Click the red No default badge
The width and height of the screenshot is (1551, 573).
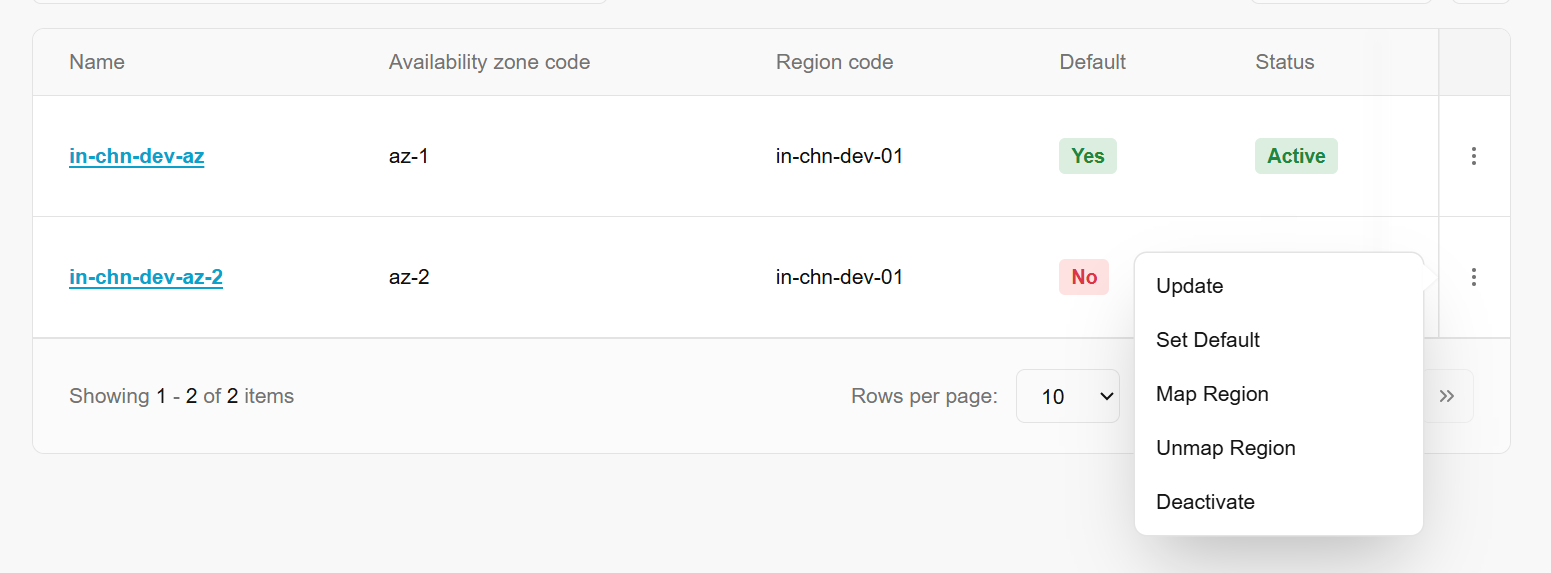[x=1084, y=277]
